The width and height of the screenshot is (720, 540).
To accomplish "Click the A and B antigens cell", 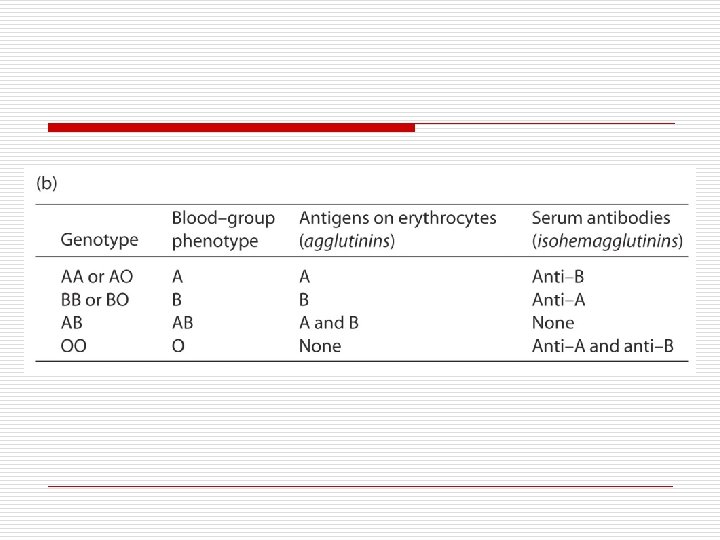I will tap(328, 323).
